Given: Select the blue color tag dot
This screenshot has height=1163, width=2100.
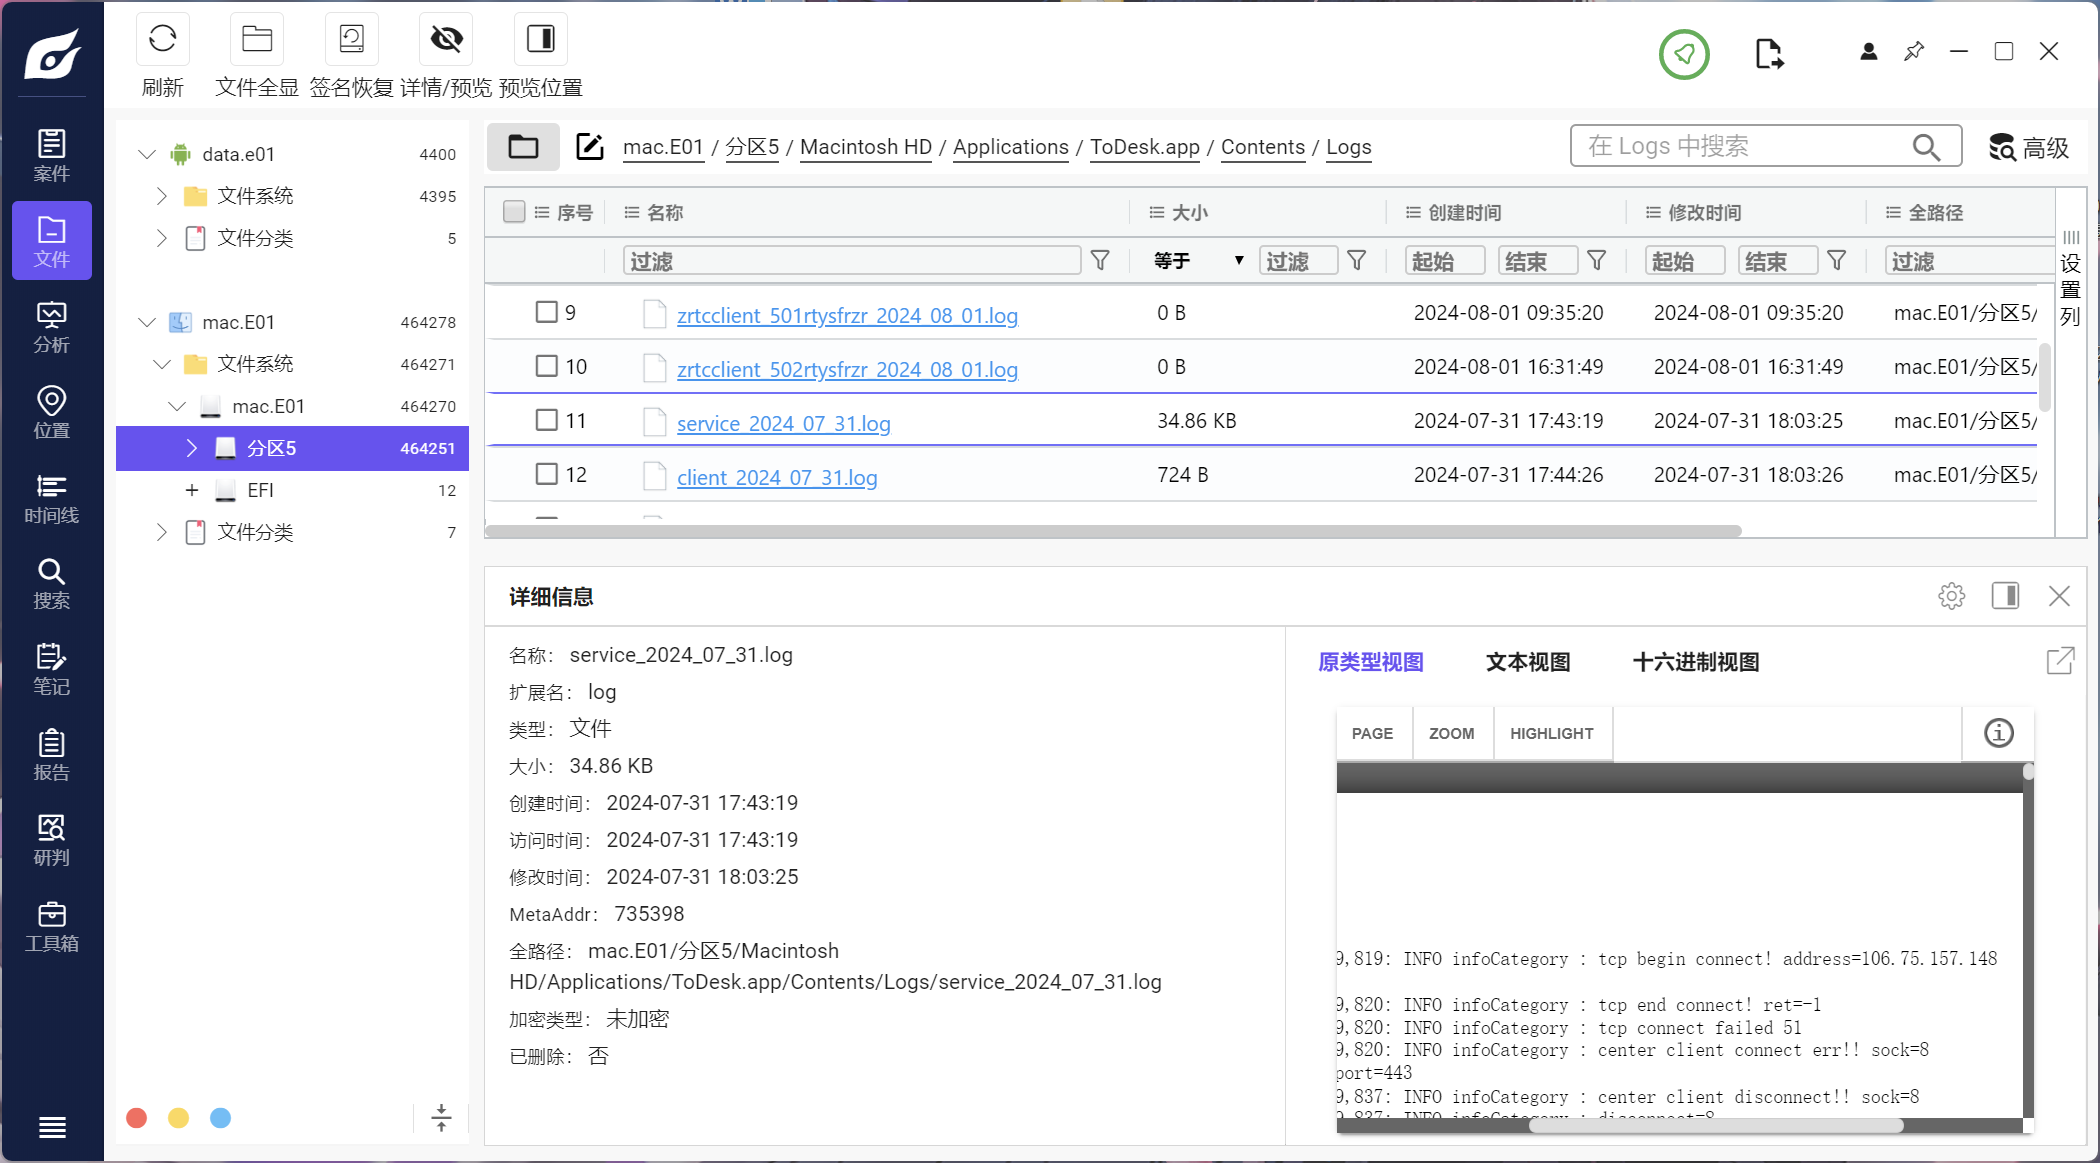Looking at the screenshot, I should click(x=220, y=1118).
